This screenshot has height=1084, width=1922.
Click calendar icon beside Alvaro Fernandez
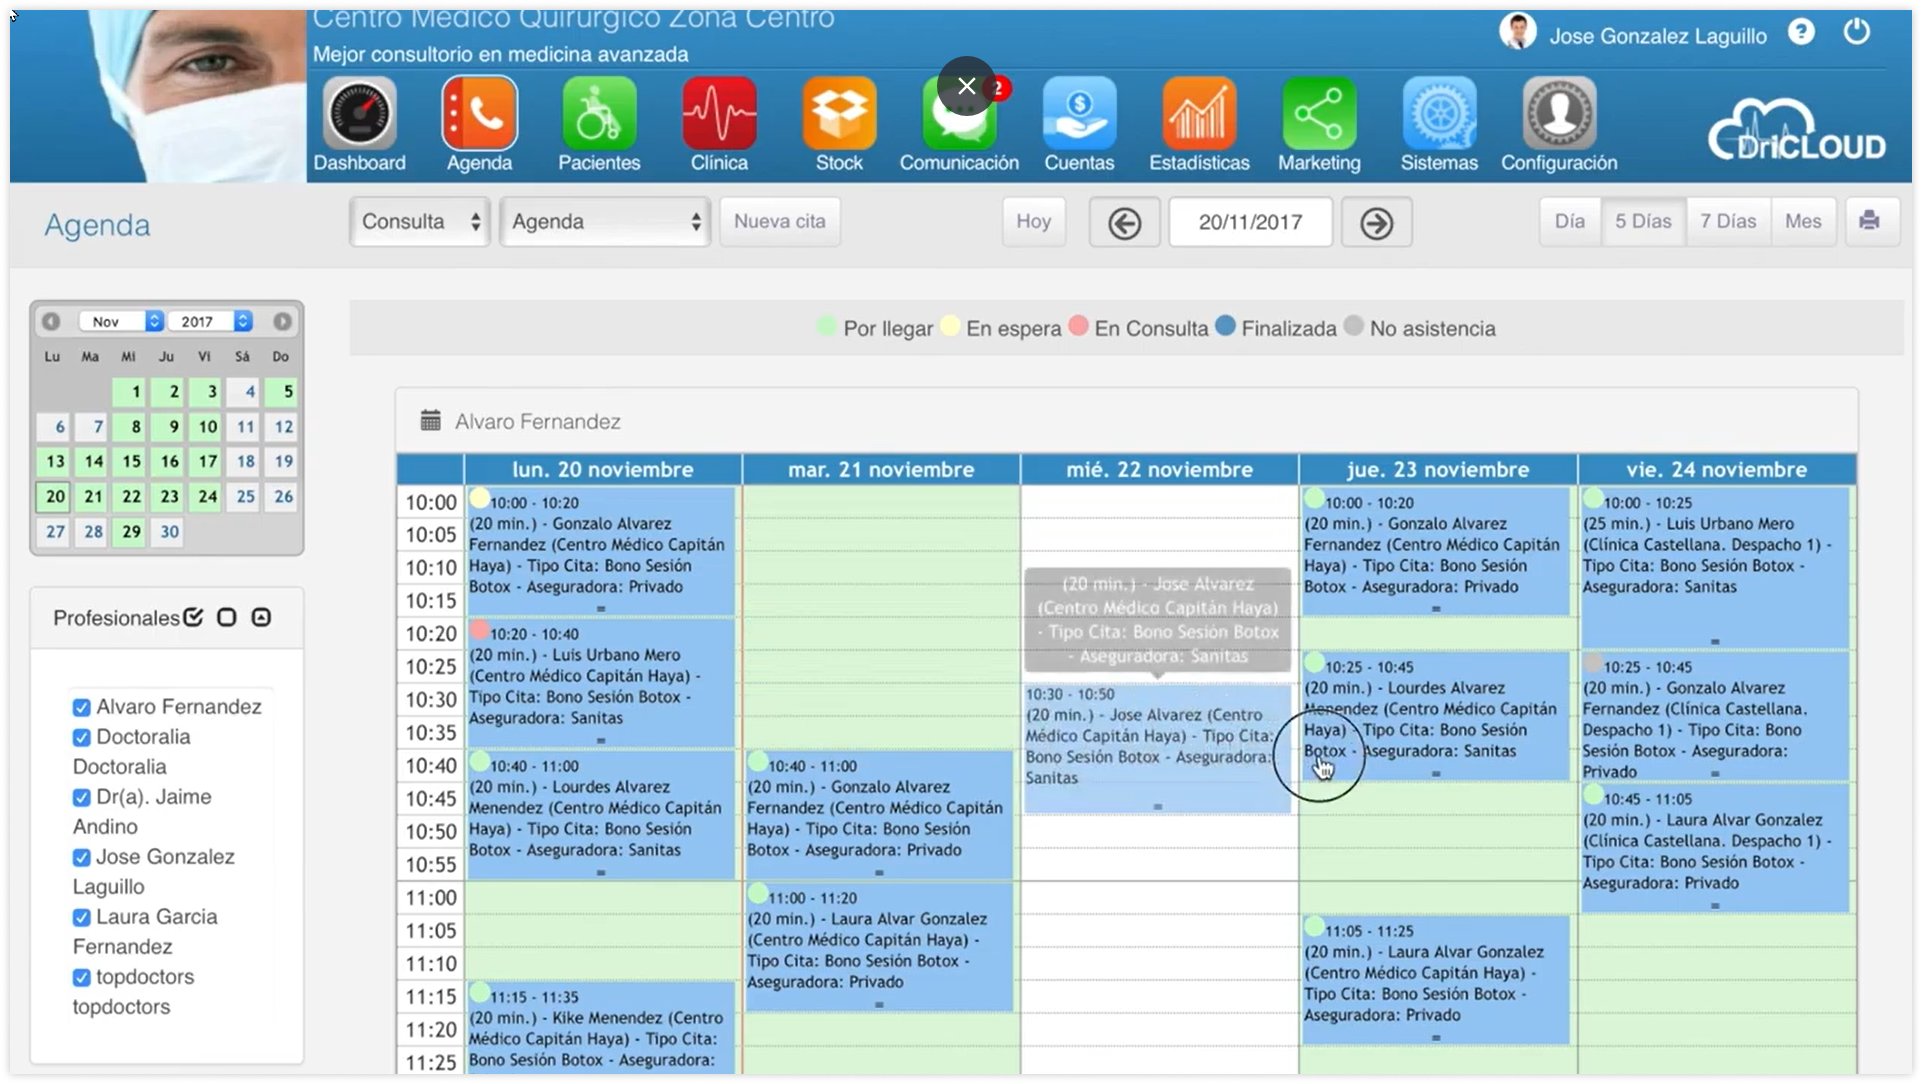click(430, 420)
